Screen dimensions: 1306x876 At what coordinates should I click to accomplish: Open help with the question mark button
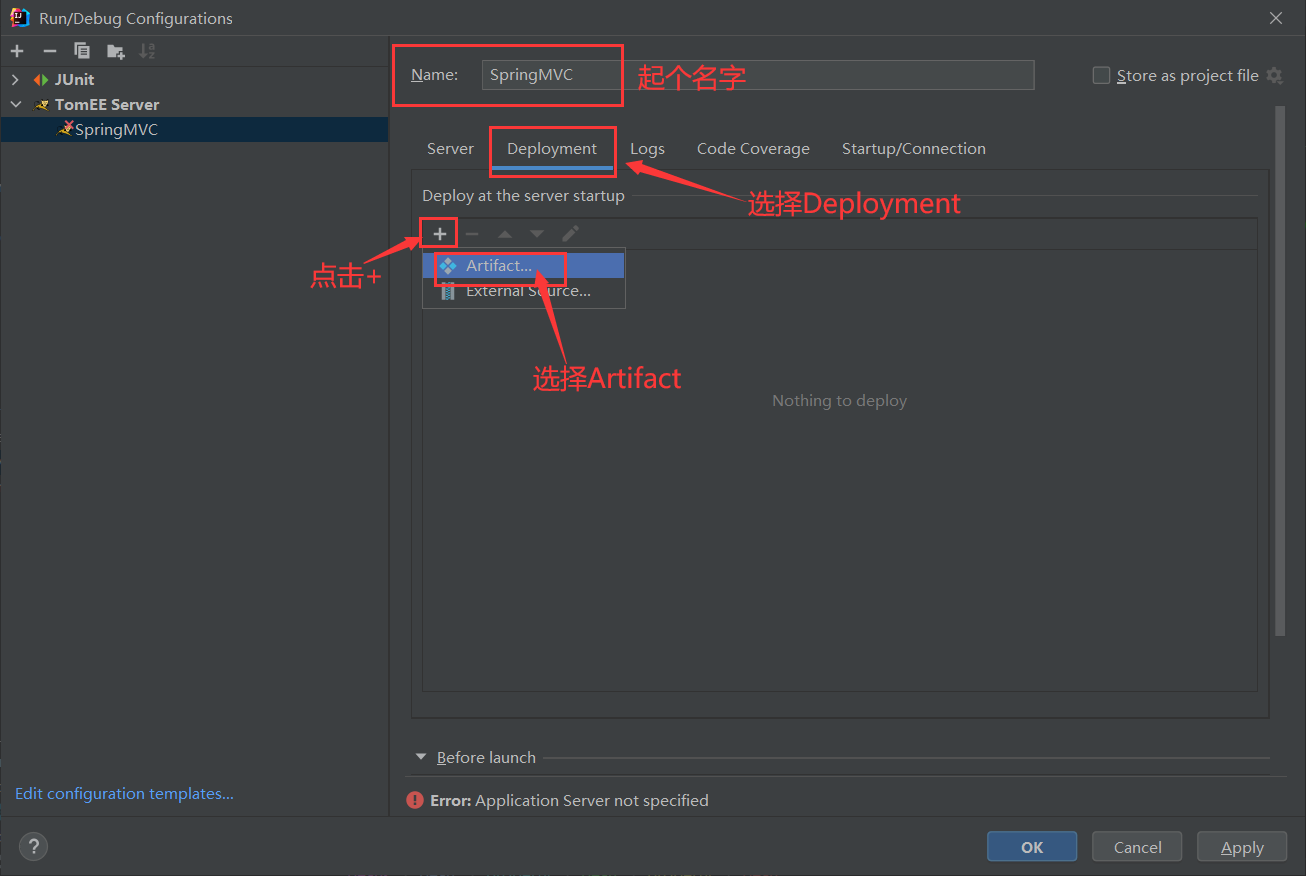(33, 846)
